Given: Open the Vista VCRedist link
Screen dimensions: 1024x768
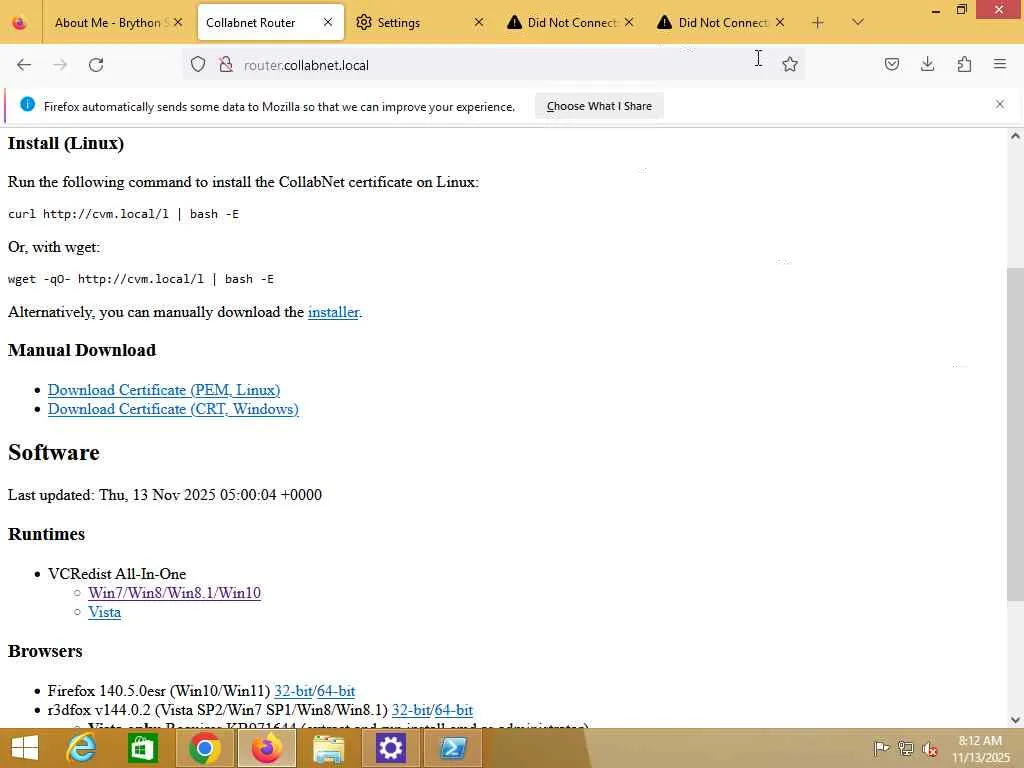Looking at the screenshot, I should click(x=104, y=612).
